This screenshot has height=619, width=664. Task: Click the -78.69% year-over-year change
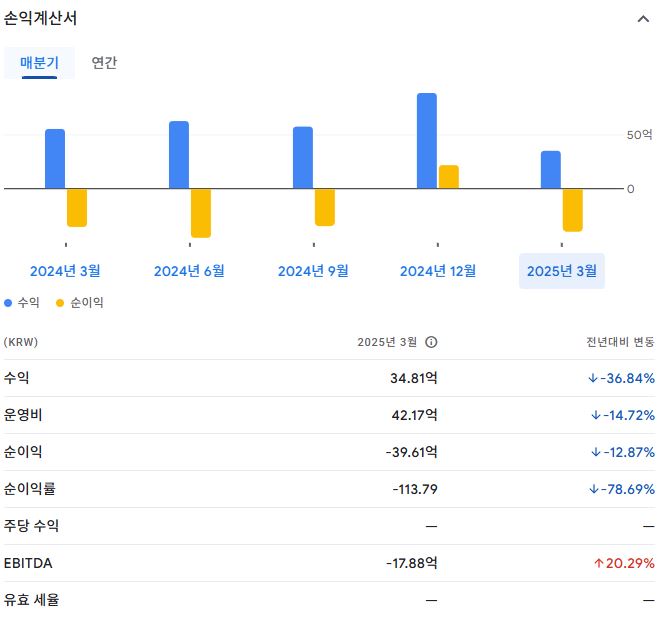622,489
